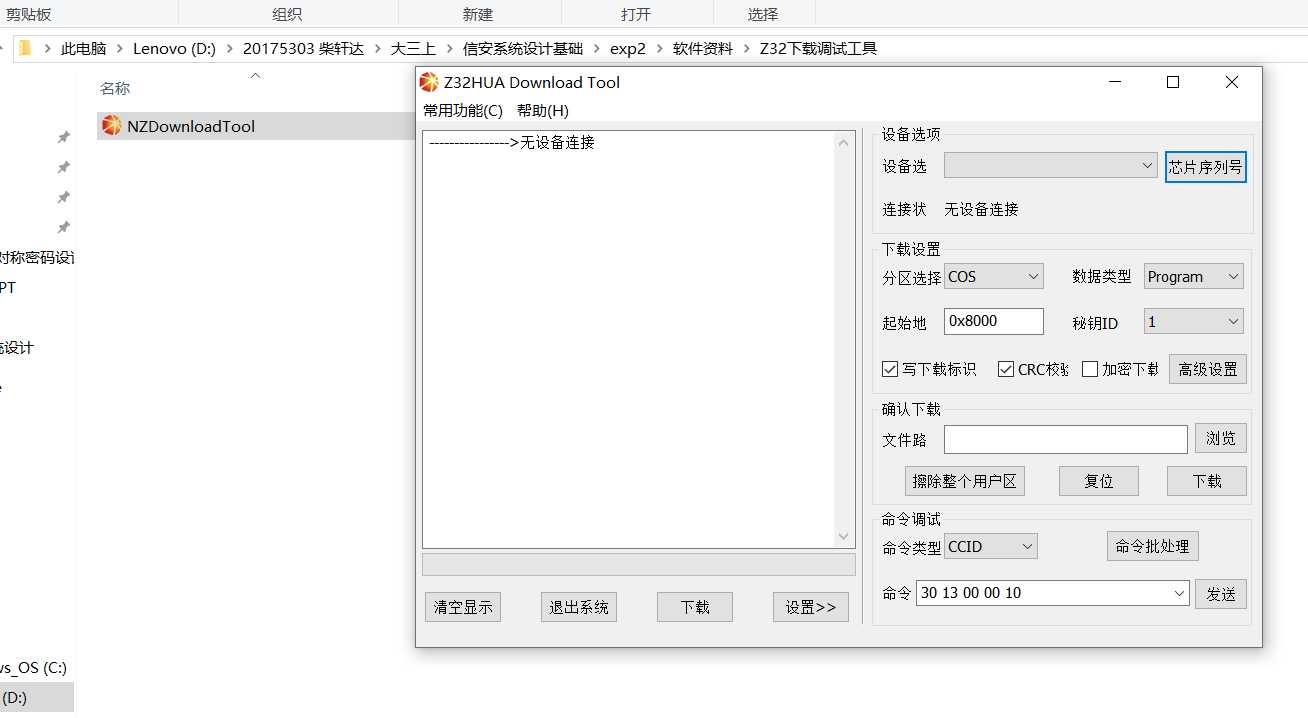Click the 芯片序列号 button
The image size is (1308, 718).
1206,167
